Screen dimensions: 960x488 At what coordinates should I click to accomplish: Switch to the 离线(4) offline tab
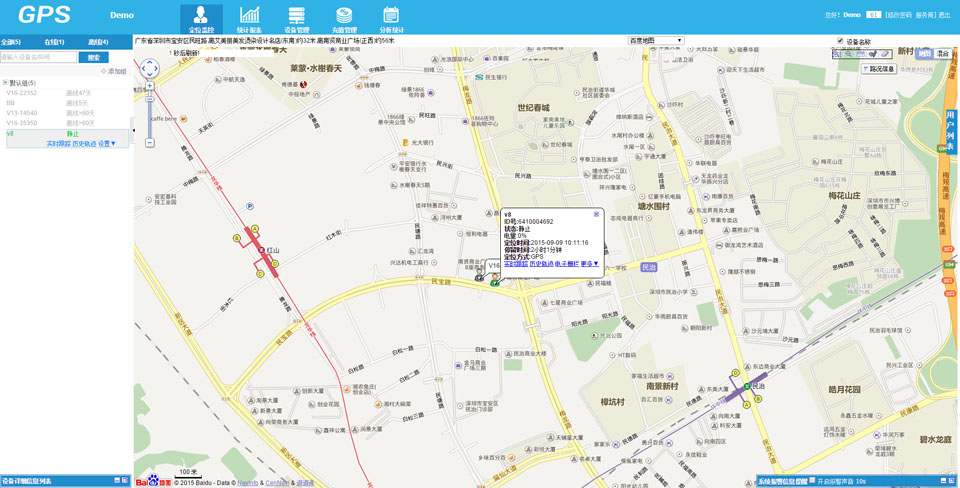coord(98,42)
